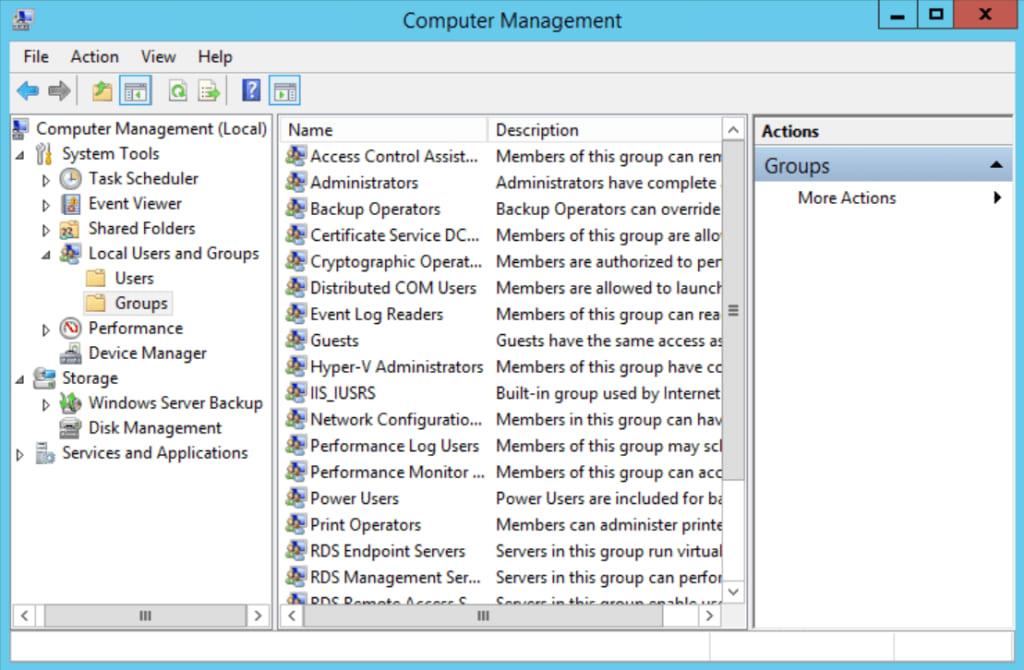The image size is (1024, 670).
Task: Sort the list by the Name column
Action: [x=384, y=130]
